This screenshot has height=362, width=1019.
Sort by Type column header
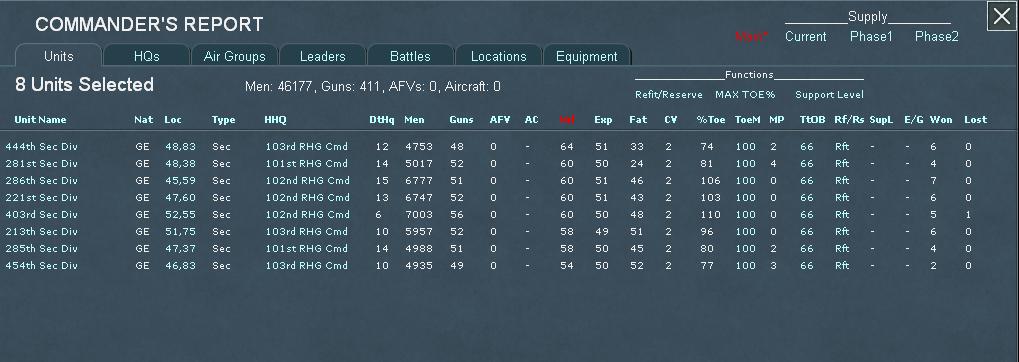[223, 120]
